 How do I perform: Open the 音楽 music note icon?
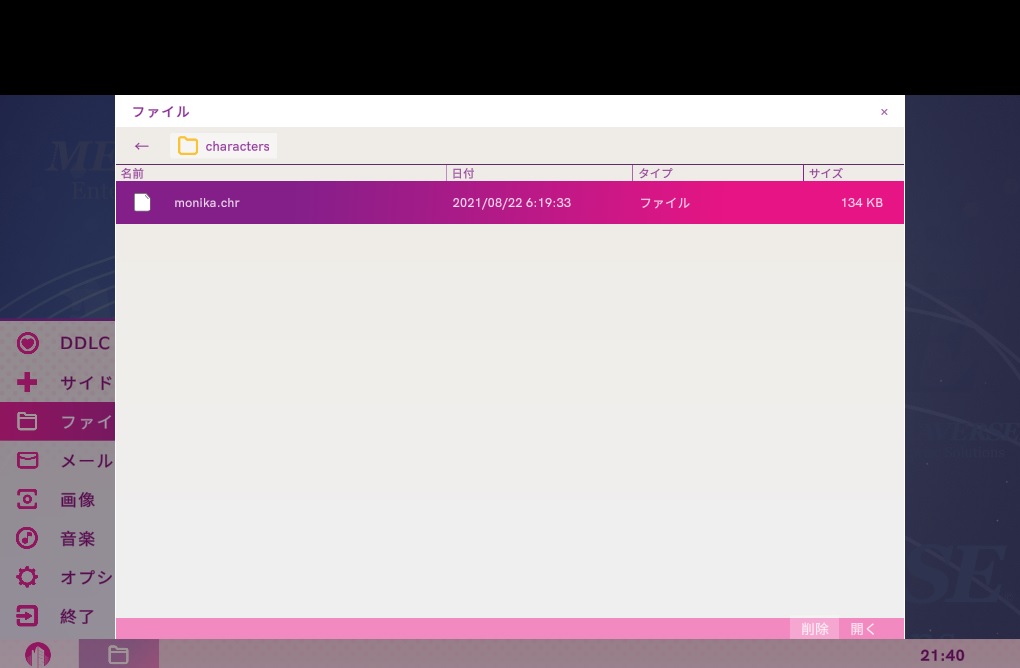point(28,538)
